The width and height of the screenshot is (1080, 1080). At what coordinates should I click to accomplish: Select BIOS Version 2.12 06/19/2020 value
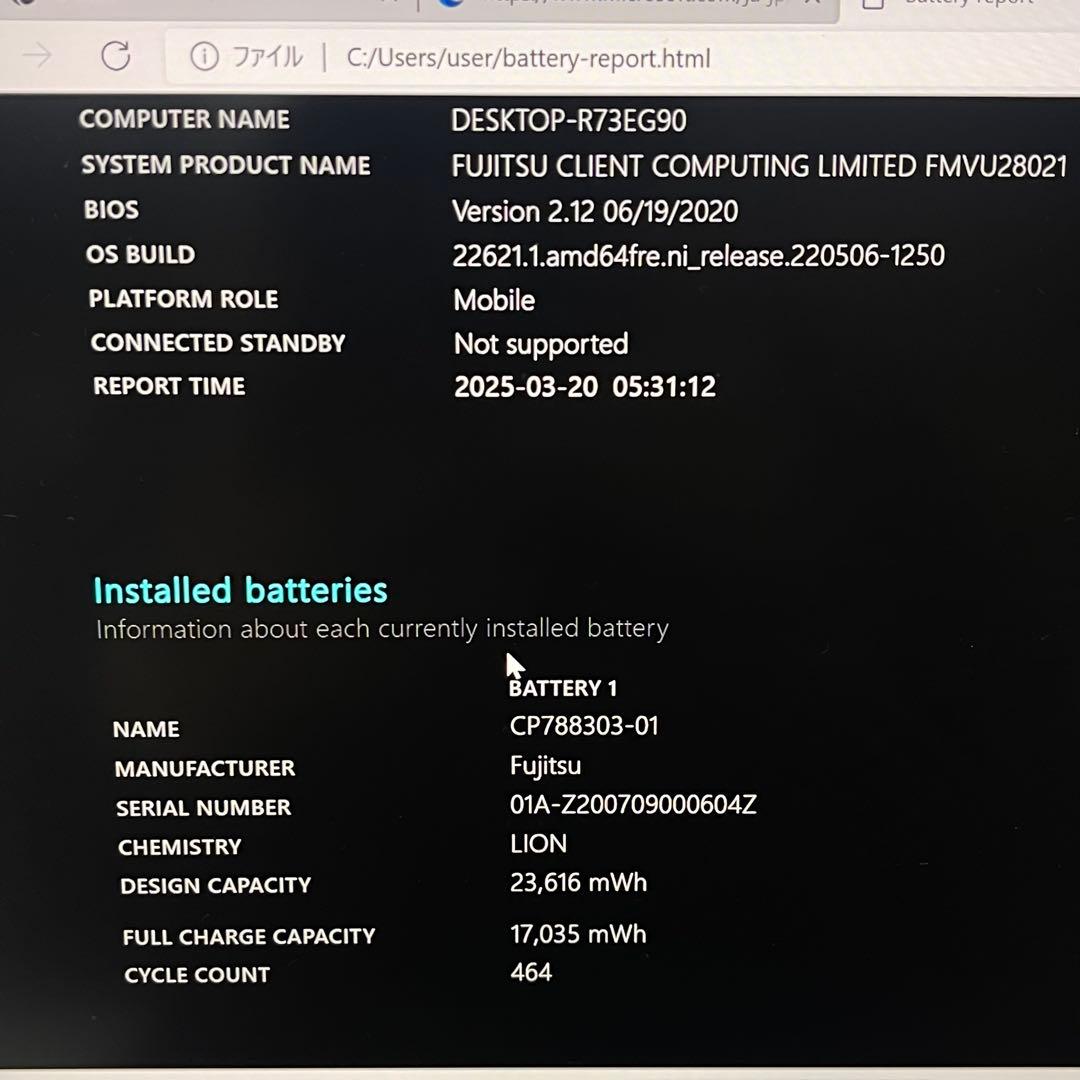pyautogui.click(x=595, y=211)
